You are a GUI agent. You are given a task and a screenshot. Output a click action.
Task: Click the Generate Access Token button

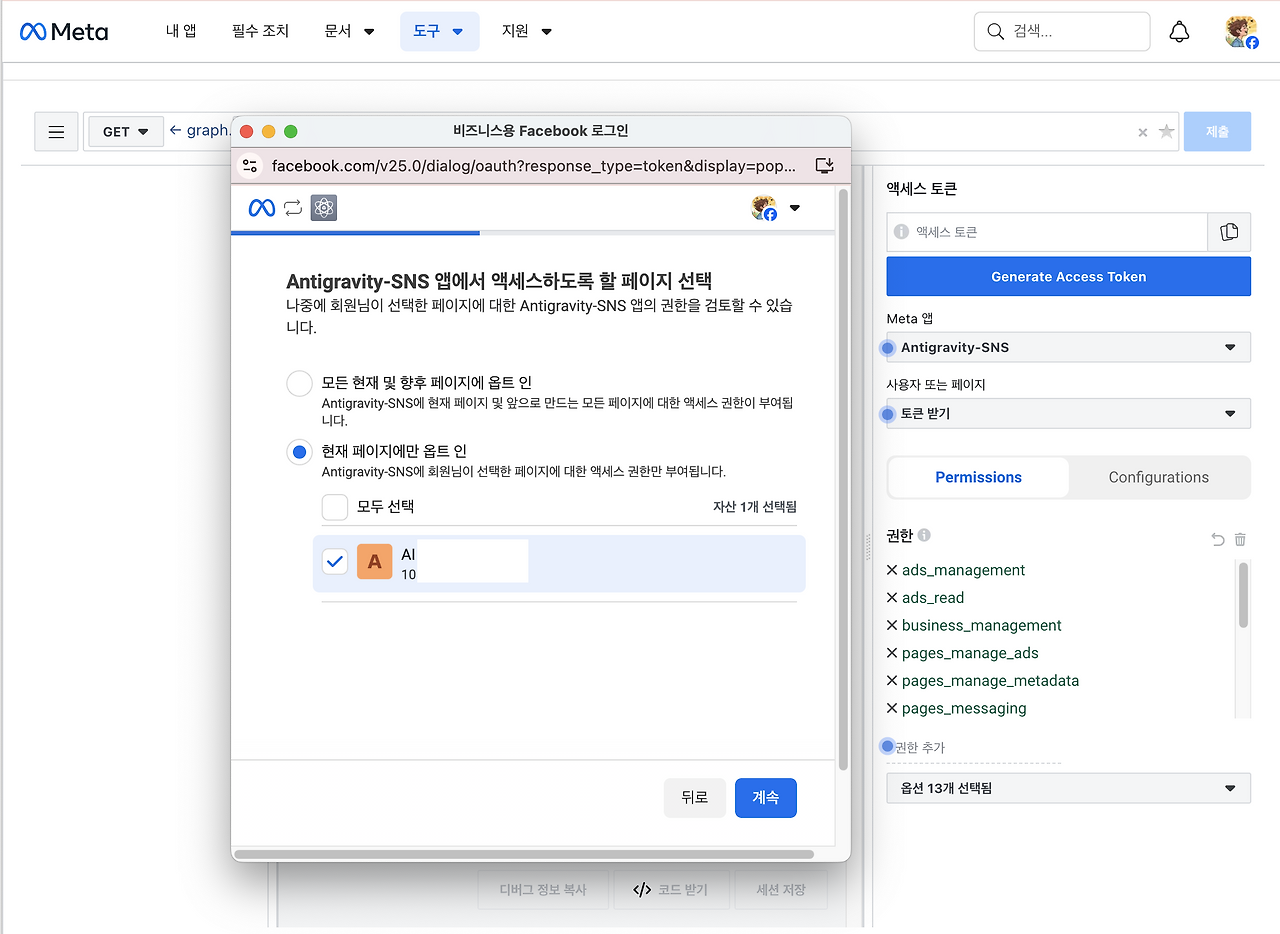[1069, 277]
